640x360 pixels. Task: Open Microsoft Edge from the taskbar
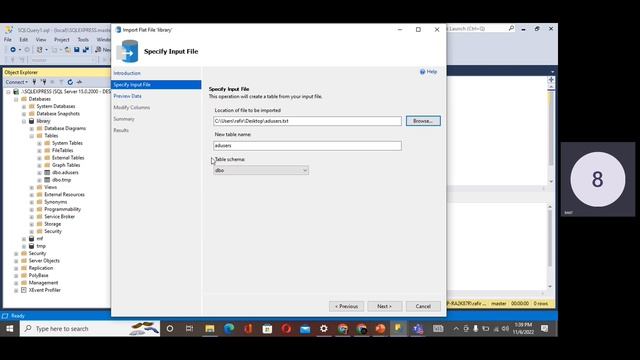(x=229, y=329)
